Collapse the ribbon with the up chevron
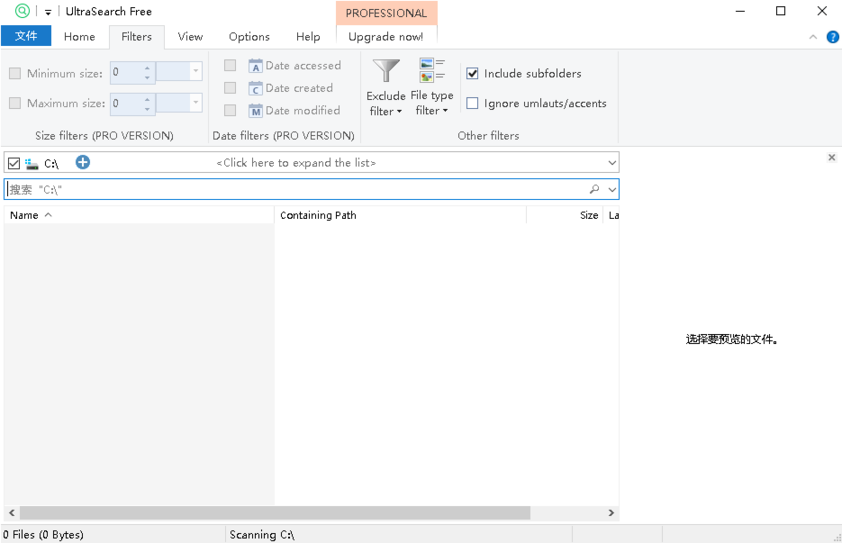Screen dimensions: 842x543 point(813,37)
